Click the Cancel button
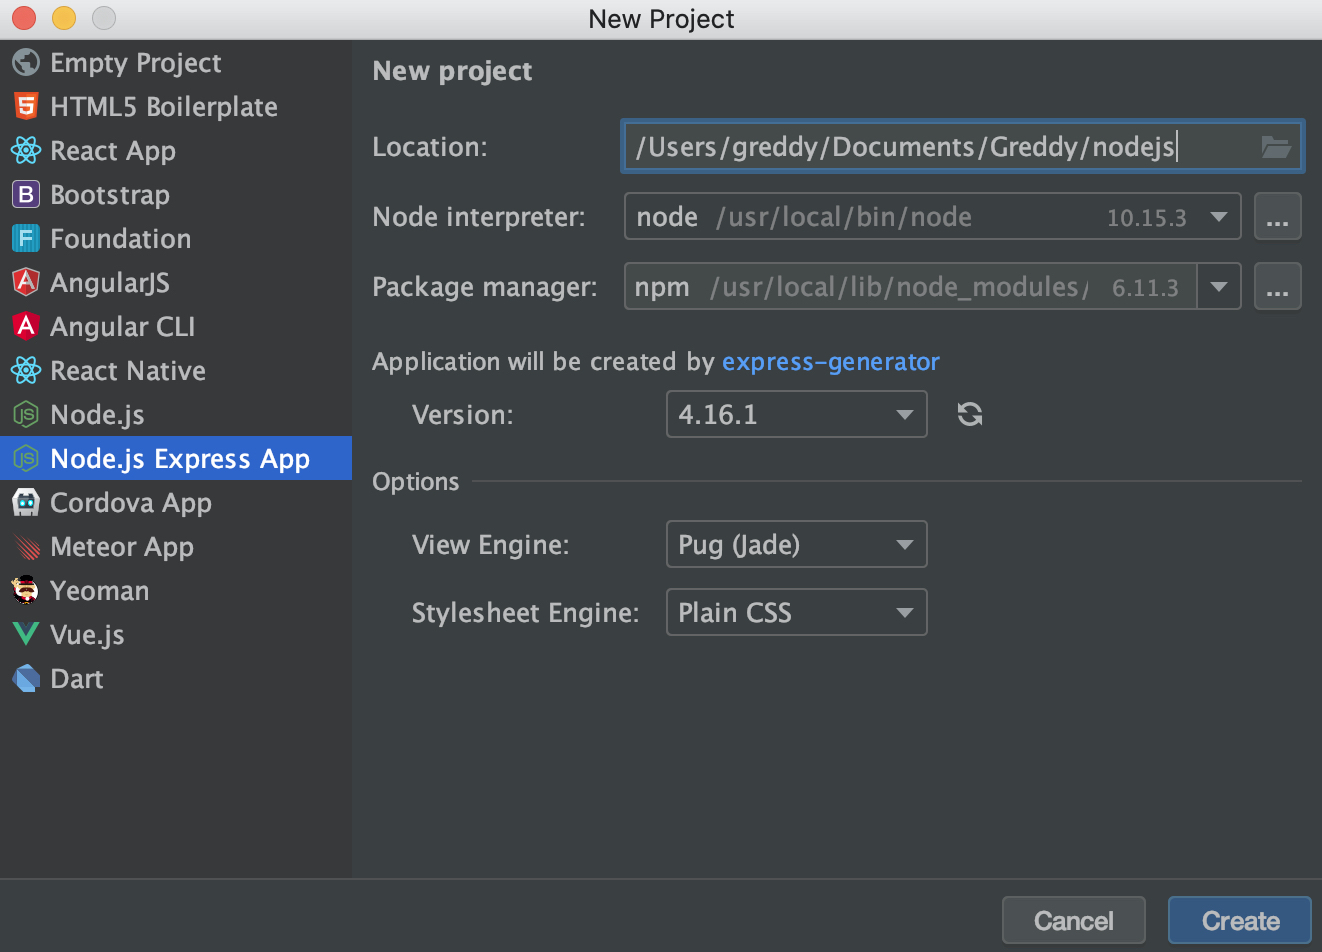This screenshot has width=1322, height=952. pos(1073,920)
